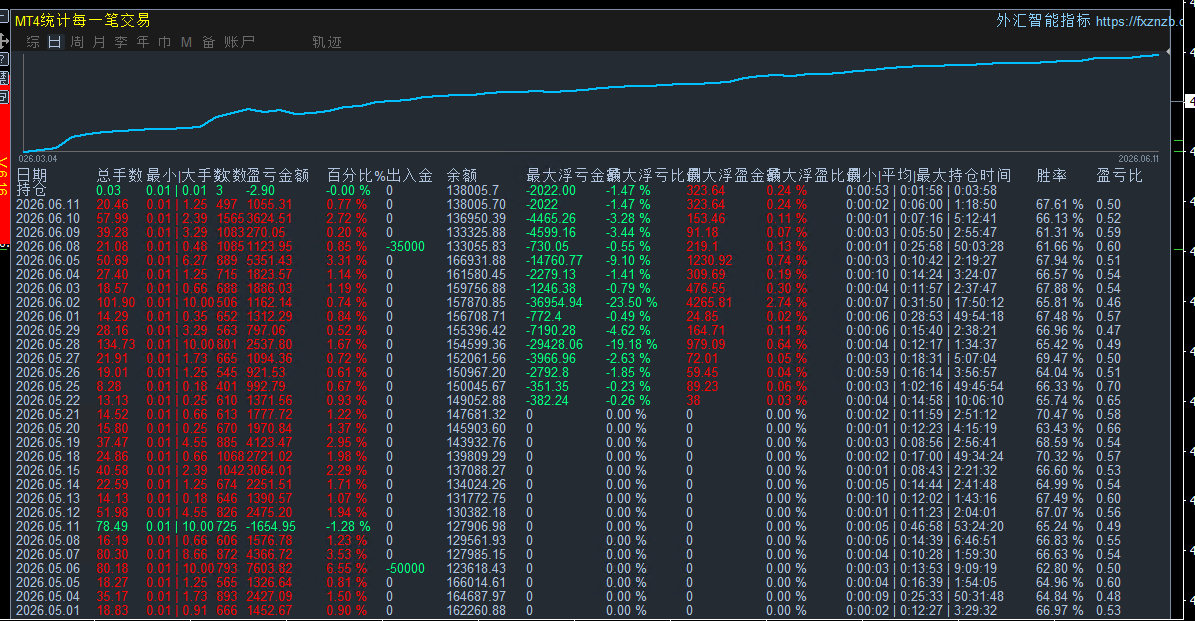This screenshot has width=1195, height=621.
Task: Open the 年 (yearly) tab
Action: pos(143,42)
